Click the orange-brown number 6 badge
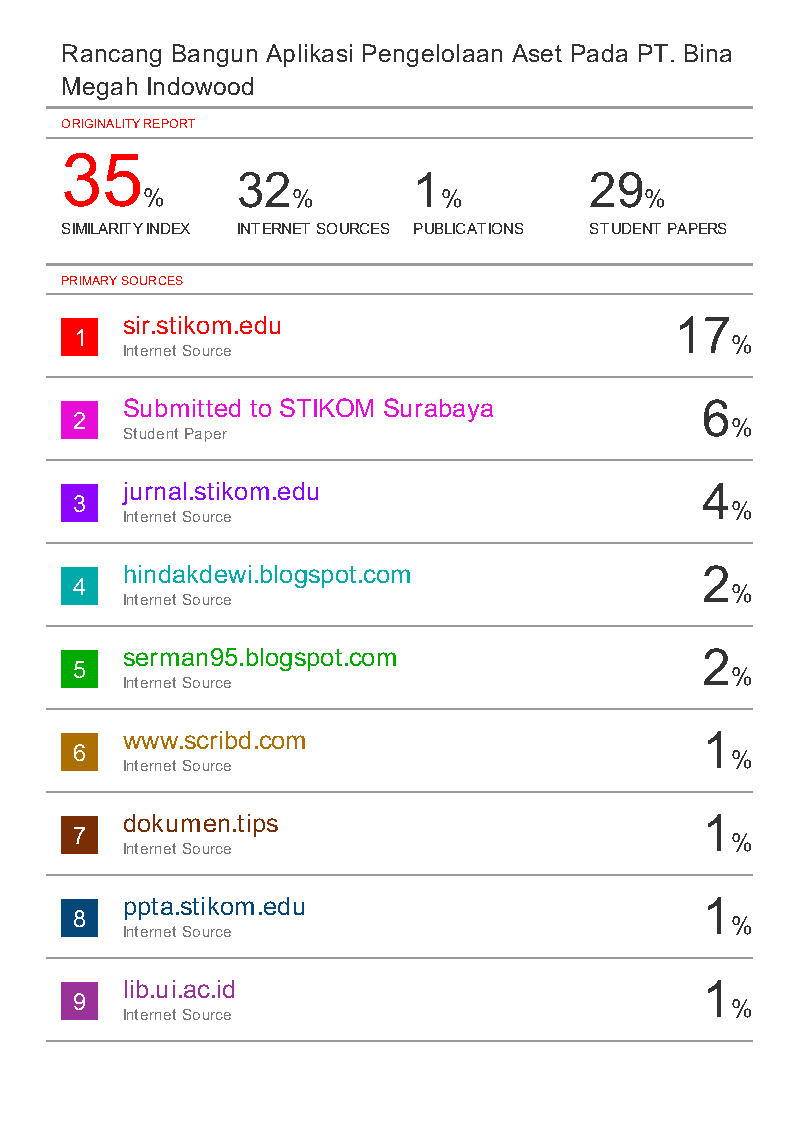This screenshot has width=793, height=1123. (x=79, y=752)
